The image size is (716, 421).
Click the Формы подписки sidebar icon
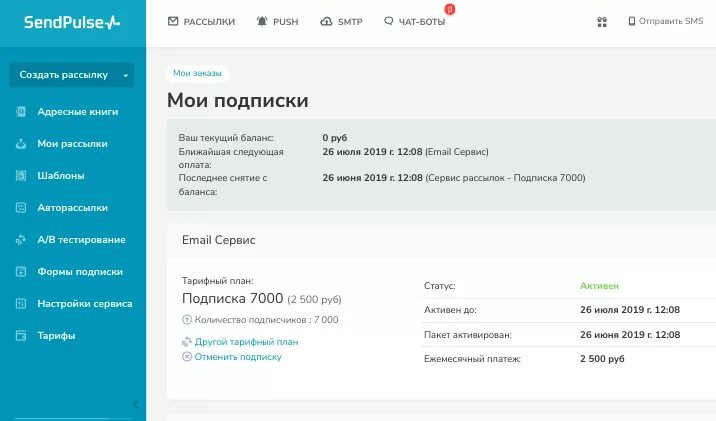pyautogui.click(x=21, y=271)
